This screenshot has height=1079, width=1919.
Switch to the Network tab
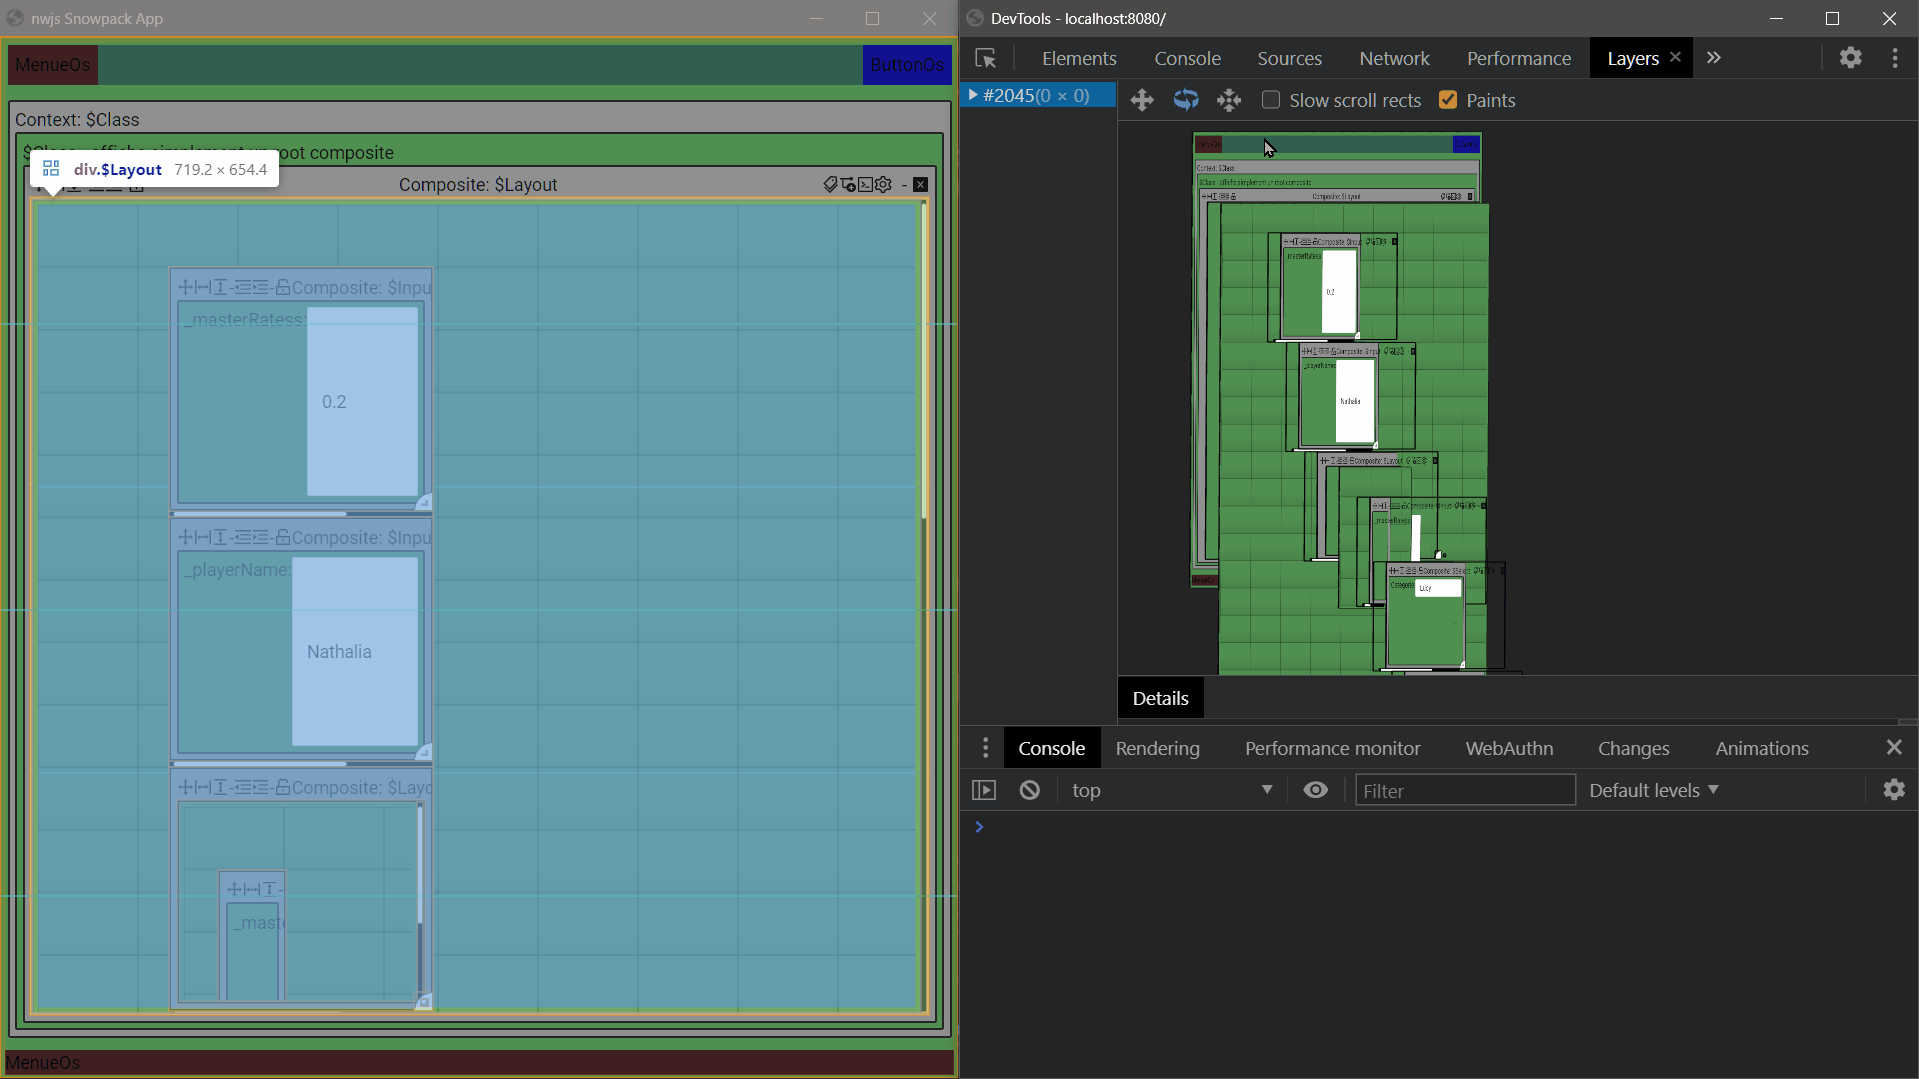point(1394,58)
